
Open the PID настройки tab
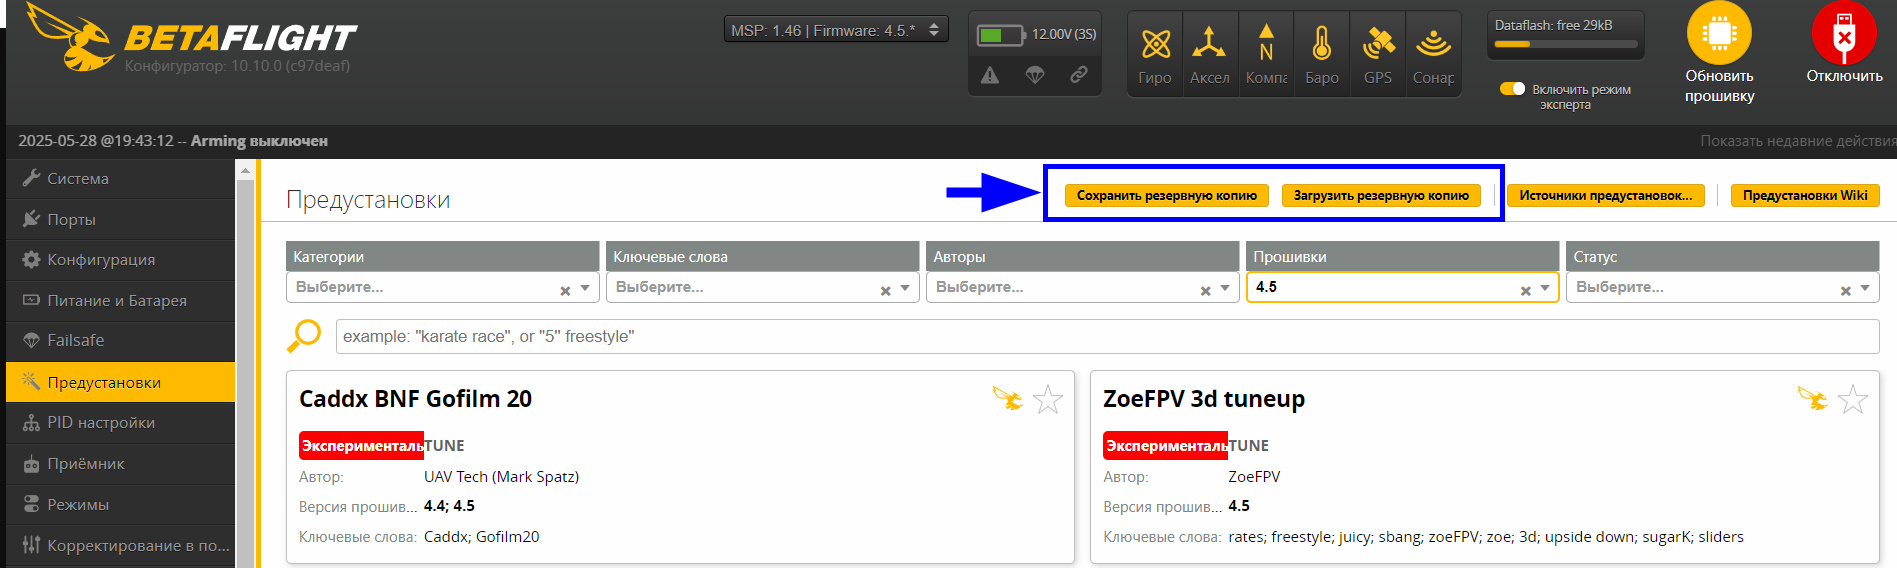click(120, 422)
